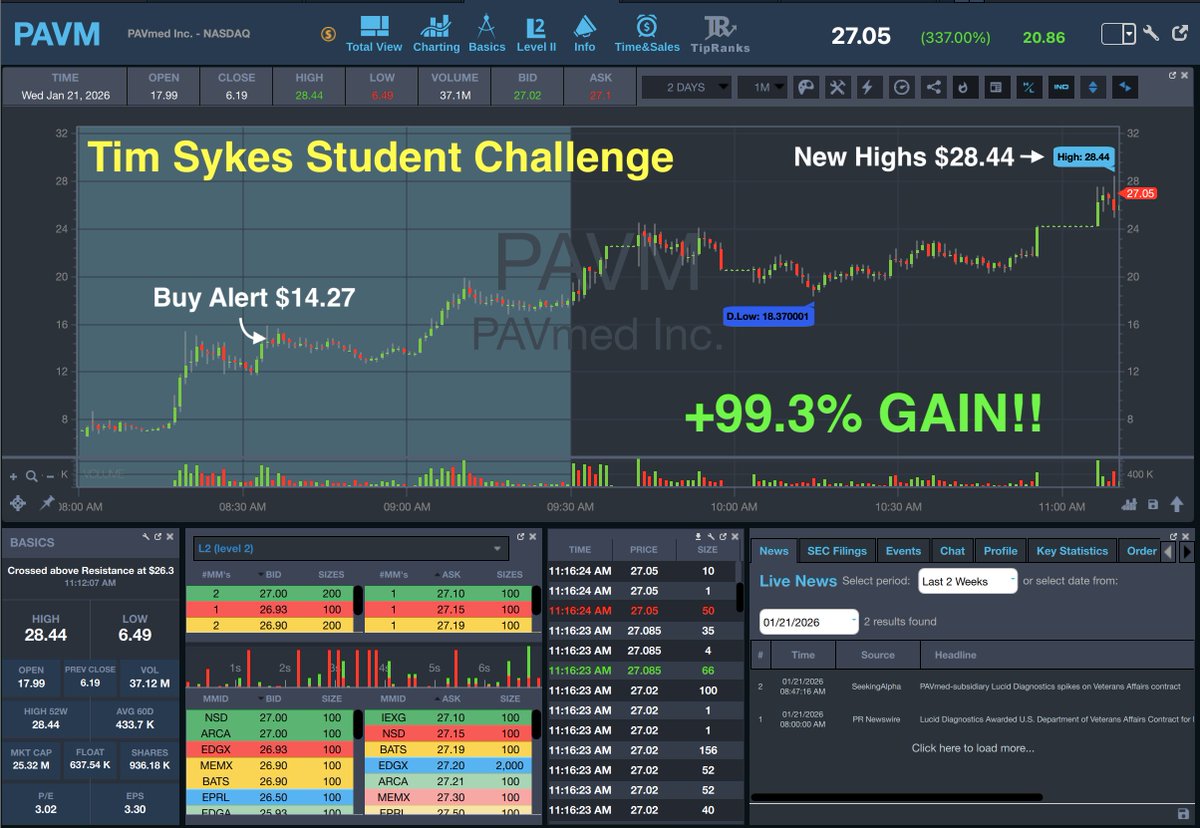Screen dimensions: 1200x828
Task: Open the chart color palette tool
Action: coord(805,87)
